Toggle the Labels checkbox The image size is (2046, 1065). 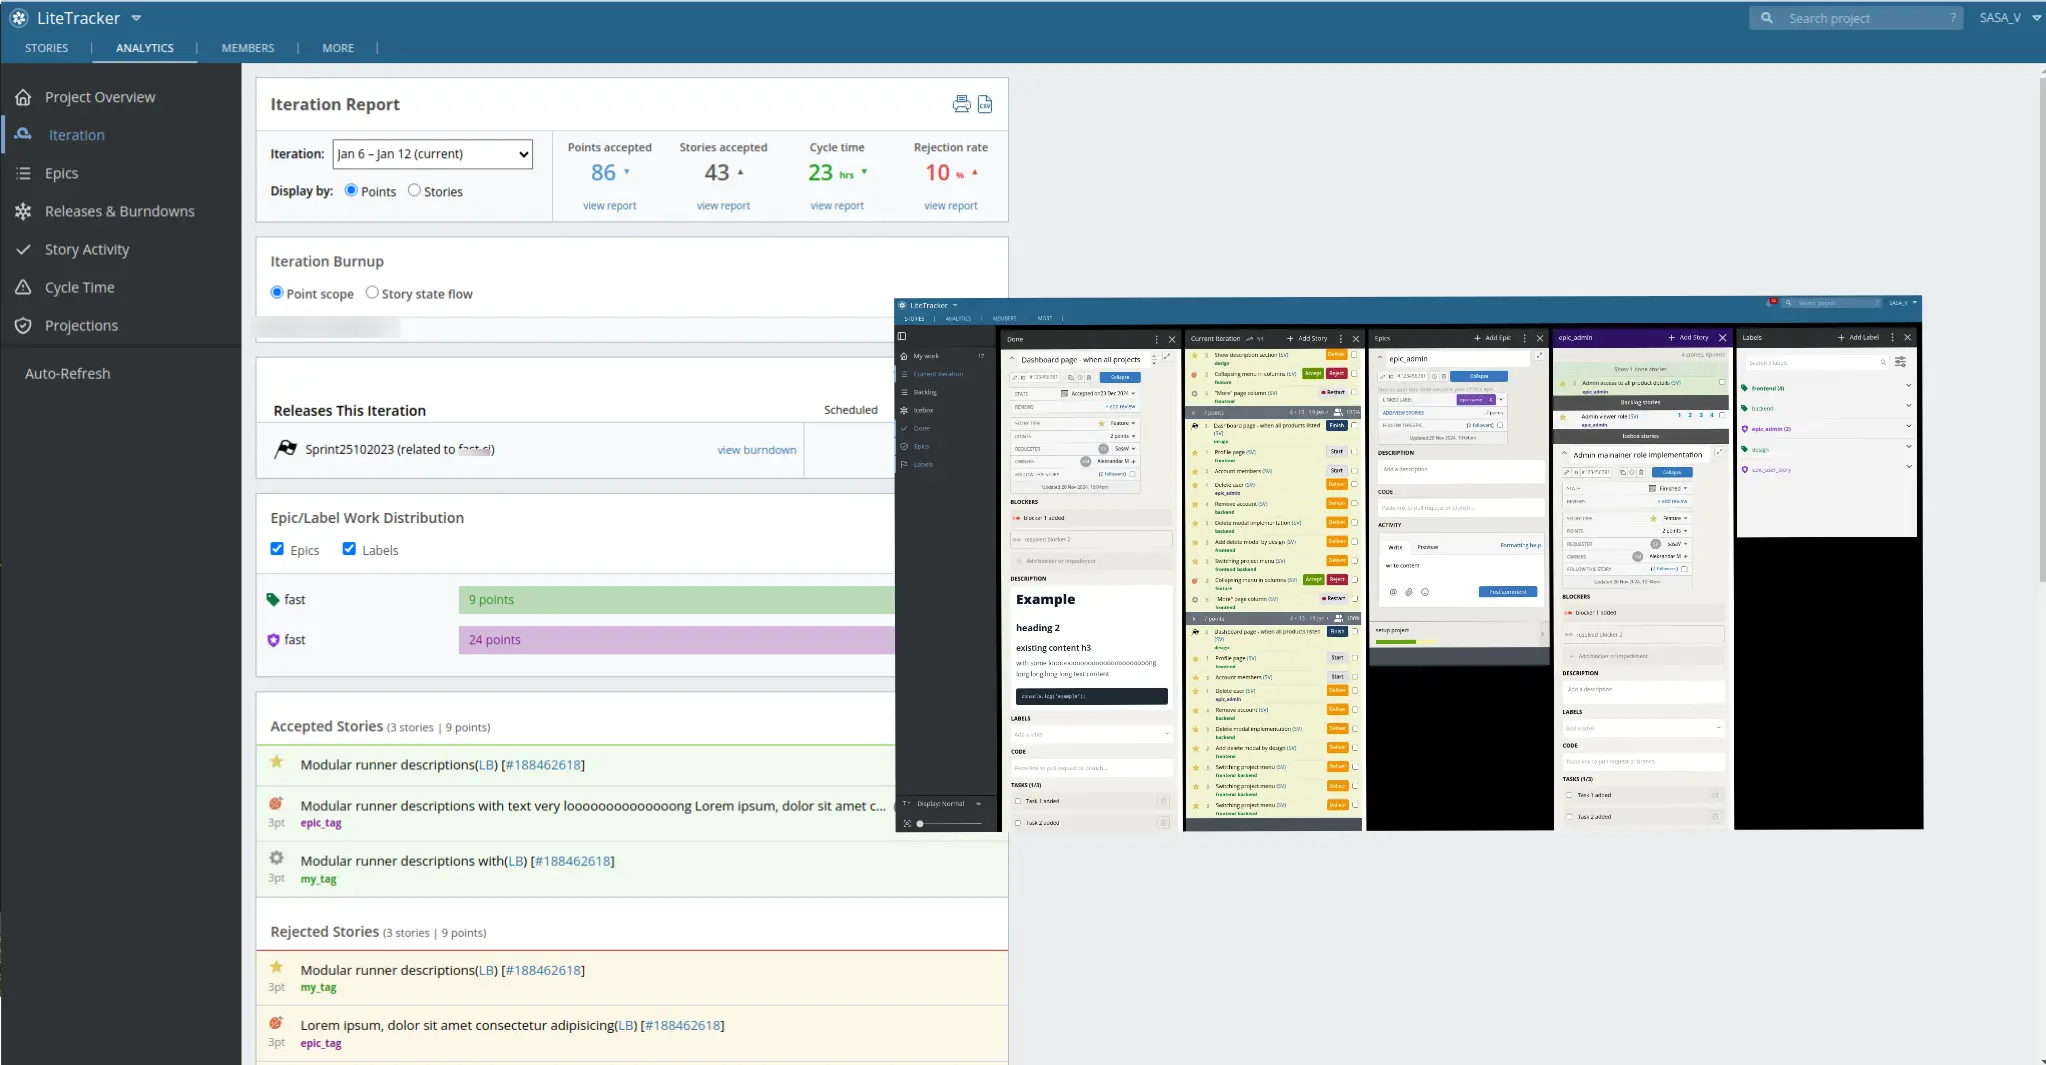pyautogui.click(x=349, y=549)
